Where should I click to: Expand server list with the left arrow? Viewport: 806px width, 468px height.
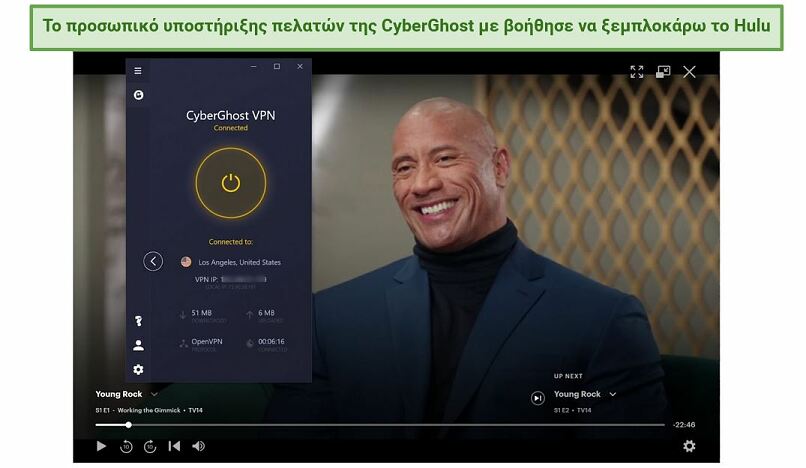[x=153, y=261]
